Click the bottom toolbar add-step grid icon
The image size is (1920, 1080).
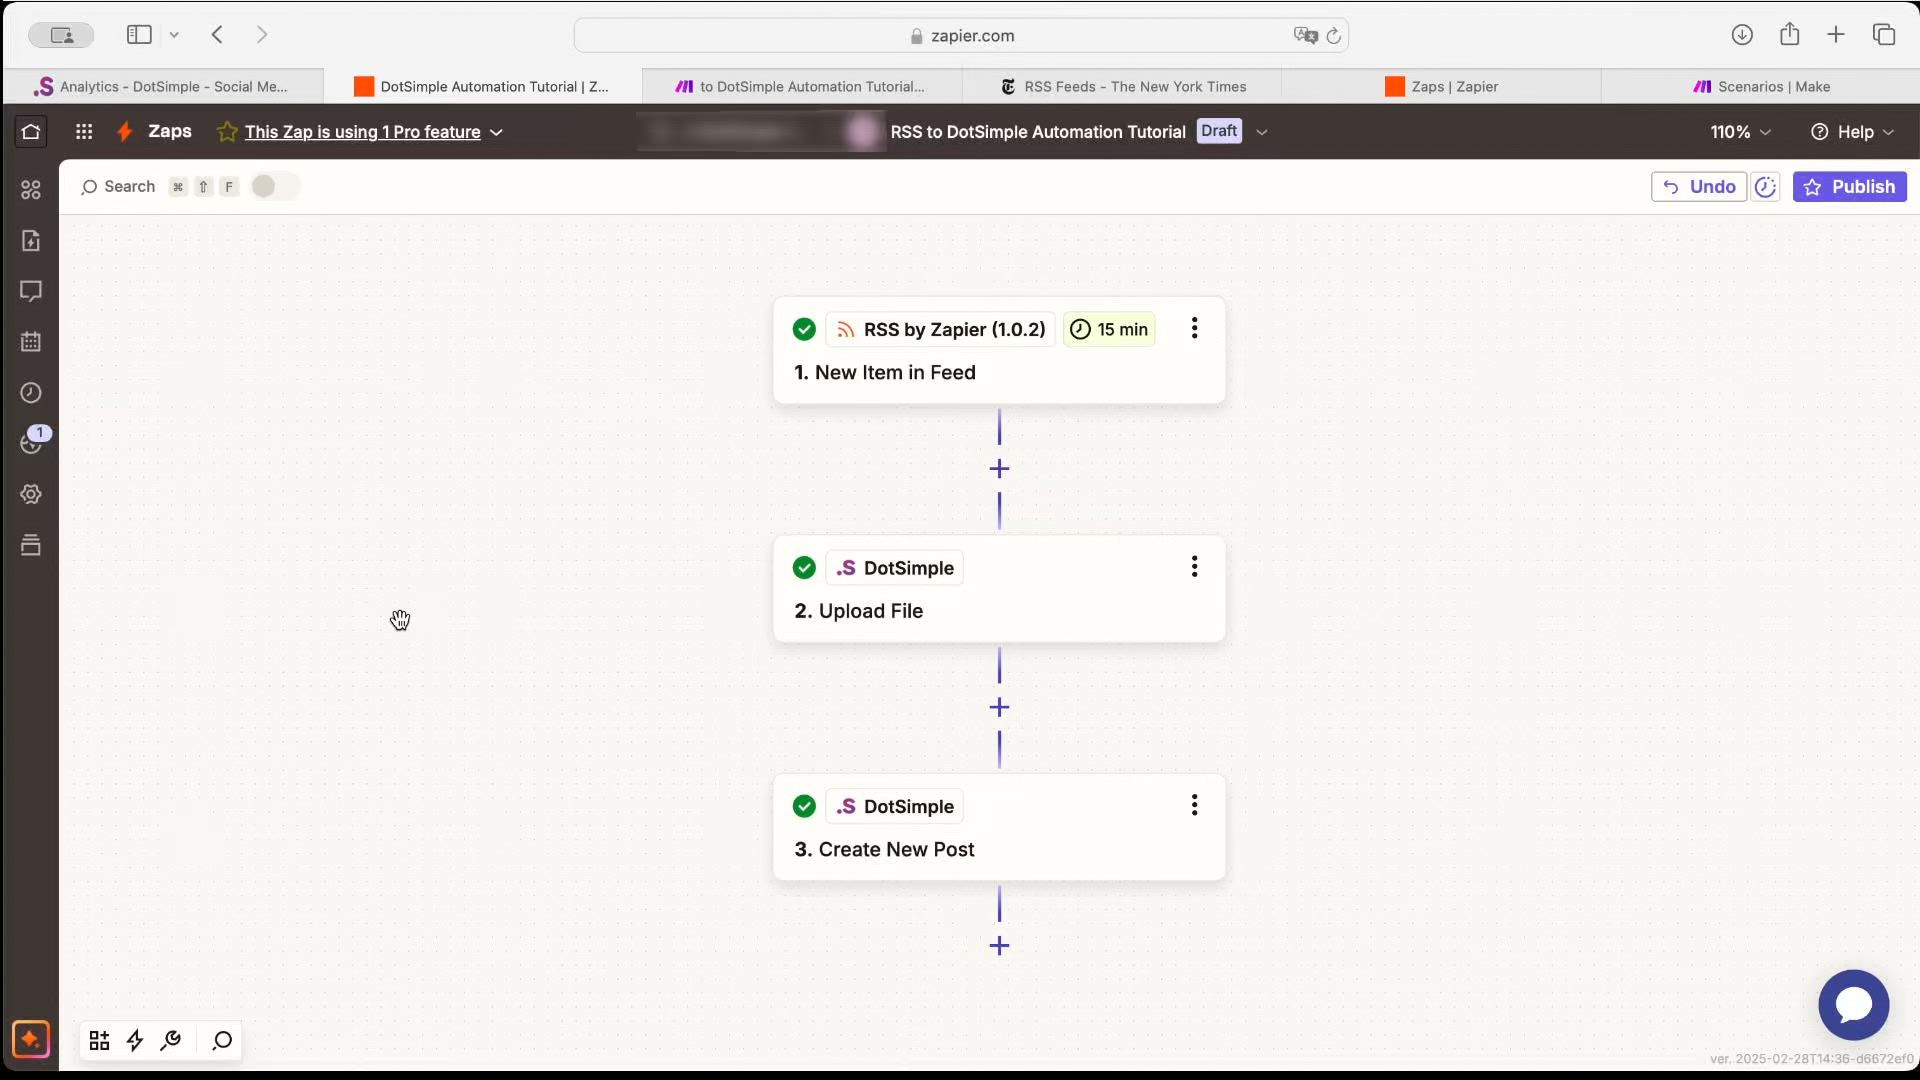(x=99, y=1041)
